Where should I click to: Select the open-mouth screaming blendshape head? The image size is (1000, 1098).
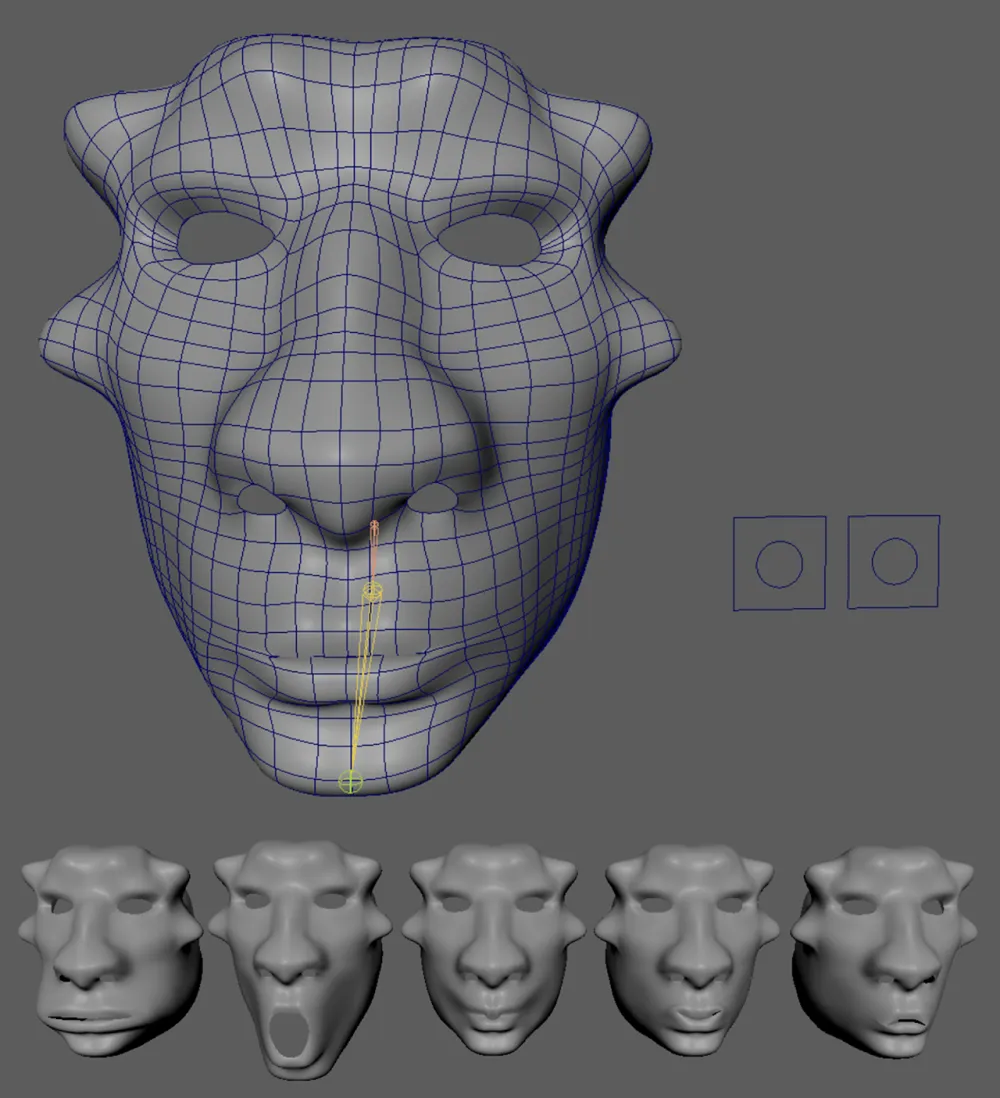pos(298,959)
